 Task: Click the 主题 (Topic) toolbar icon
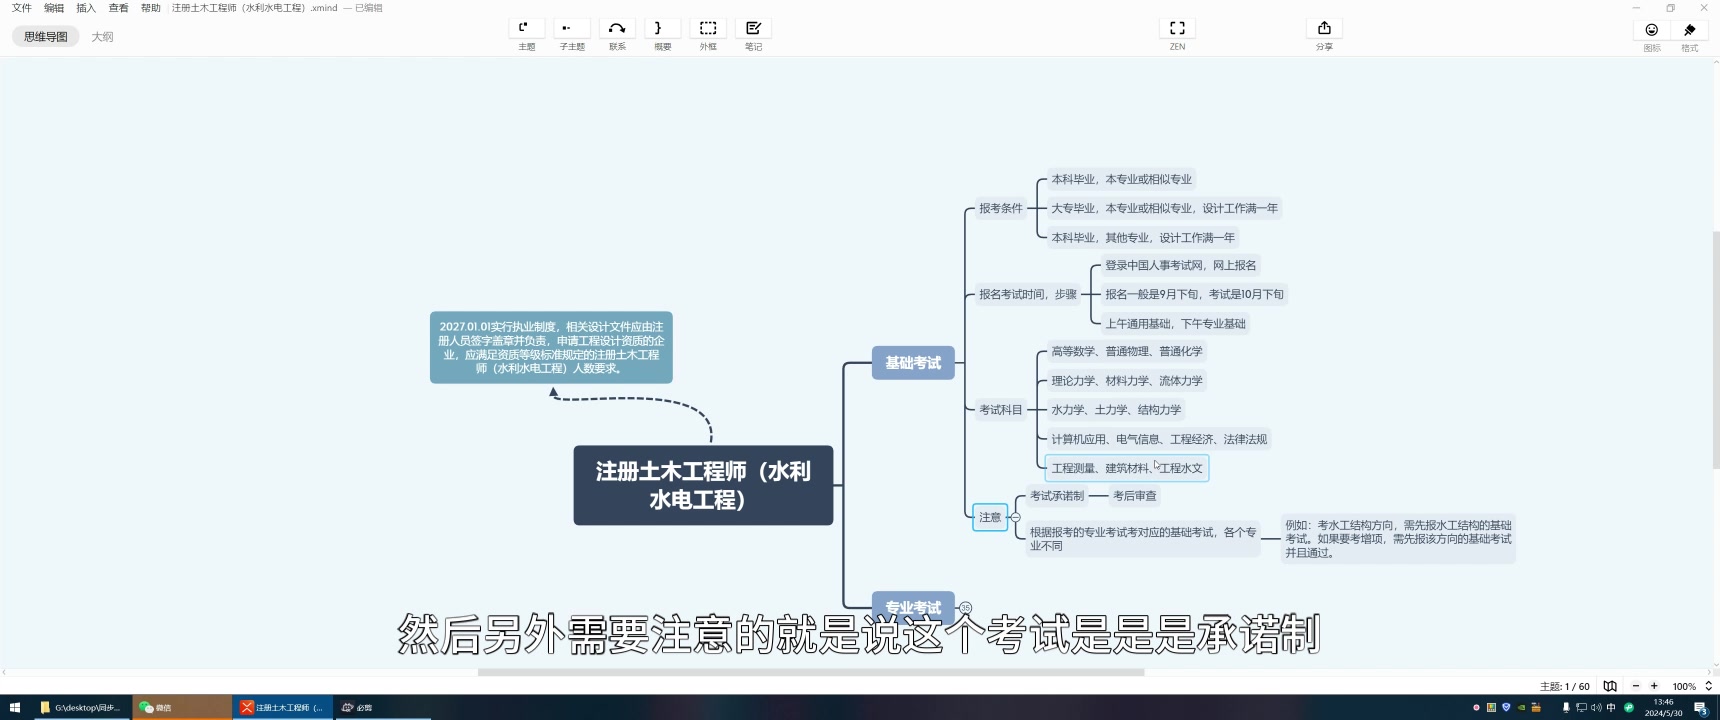tap(527, 28)
